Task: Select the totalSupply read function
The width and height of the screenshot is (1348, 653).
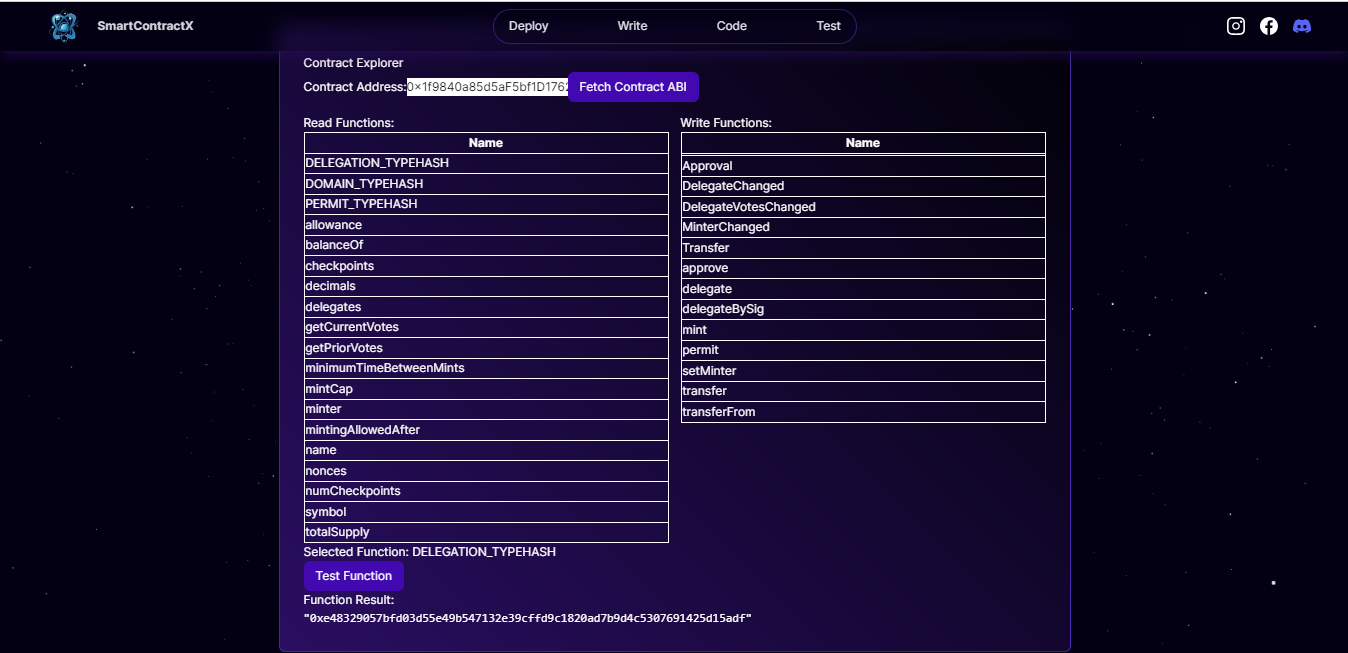Action: (486, 532)
